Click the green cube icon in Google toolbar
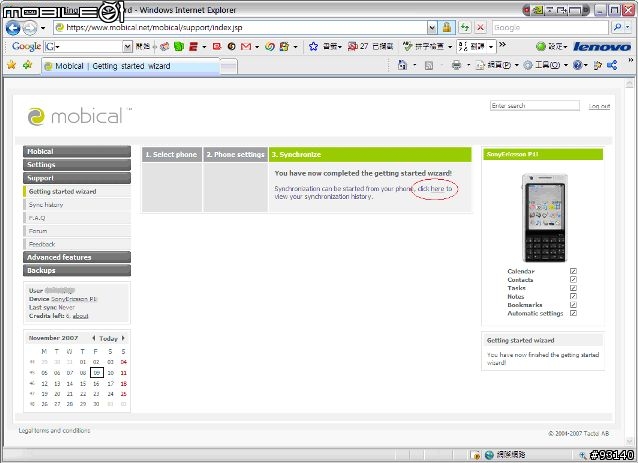The image size is (638, 463). point(179,46)
